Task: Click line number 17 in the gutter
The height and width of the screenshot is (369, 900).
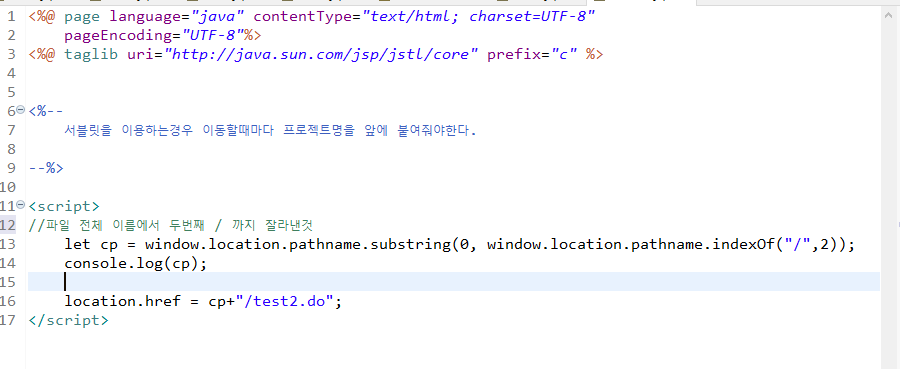Action: (8, 320)
